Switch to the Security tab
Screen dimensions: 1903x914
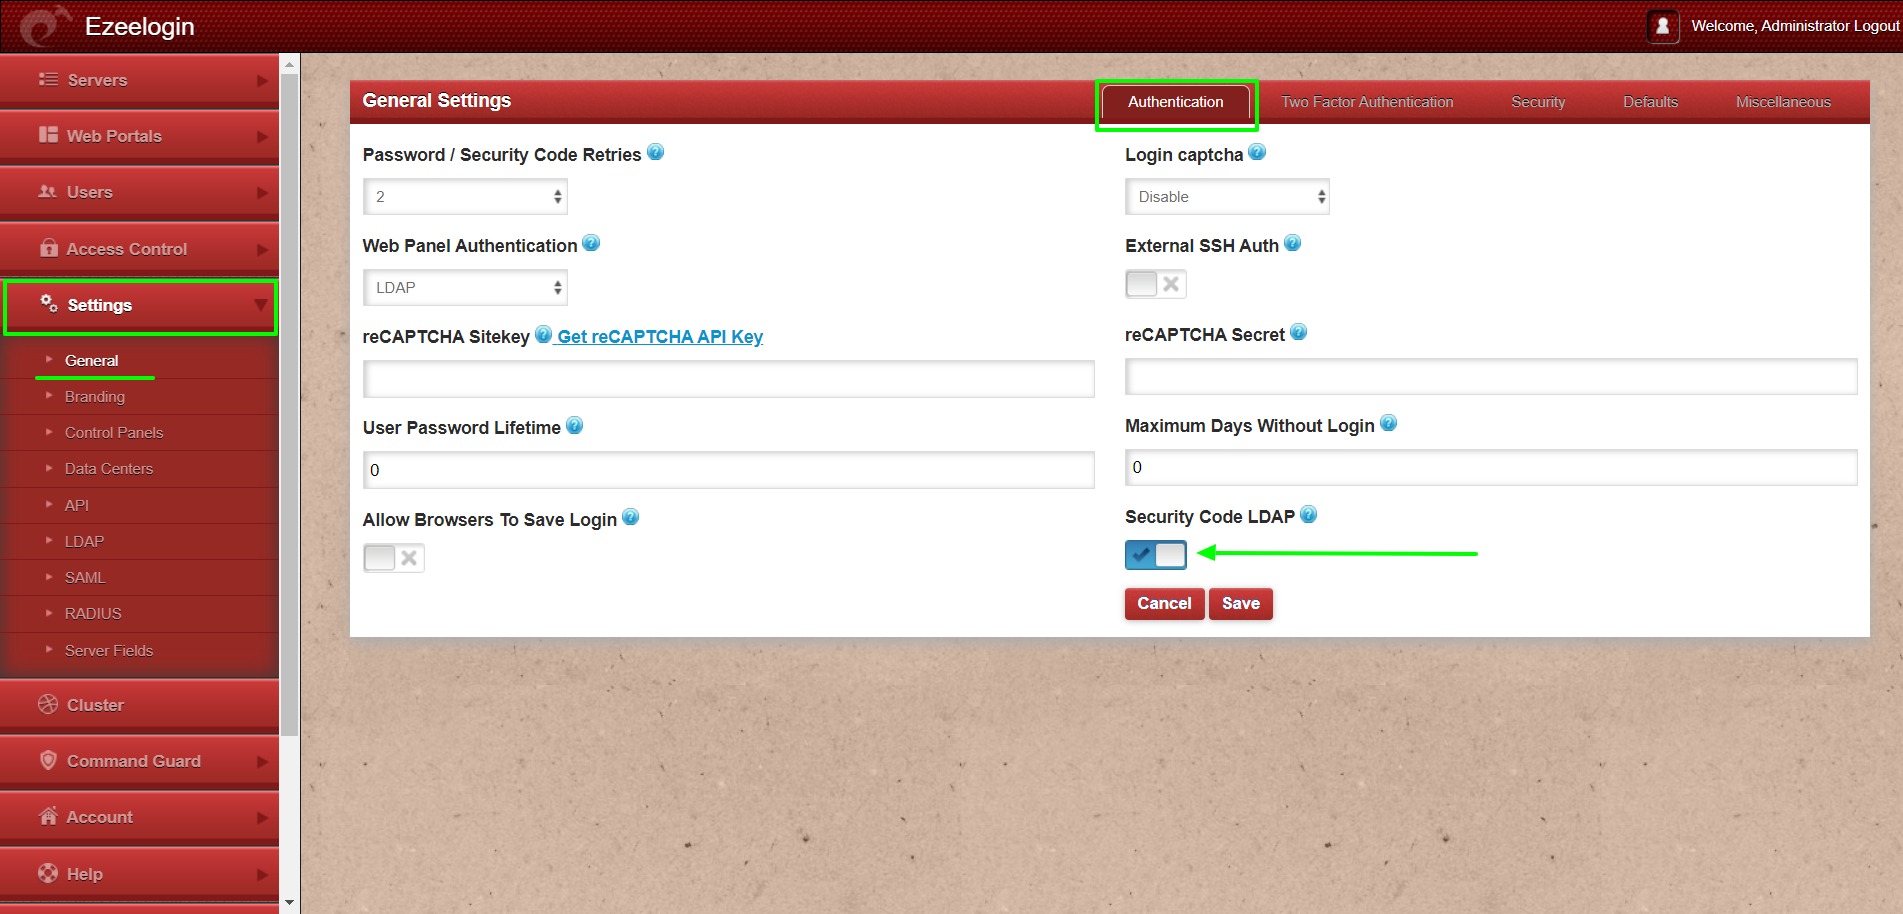pos(1538,102)
